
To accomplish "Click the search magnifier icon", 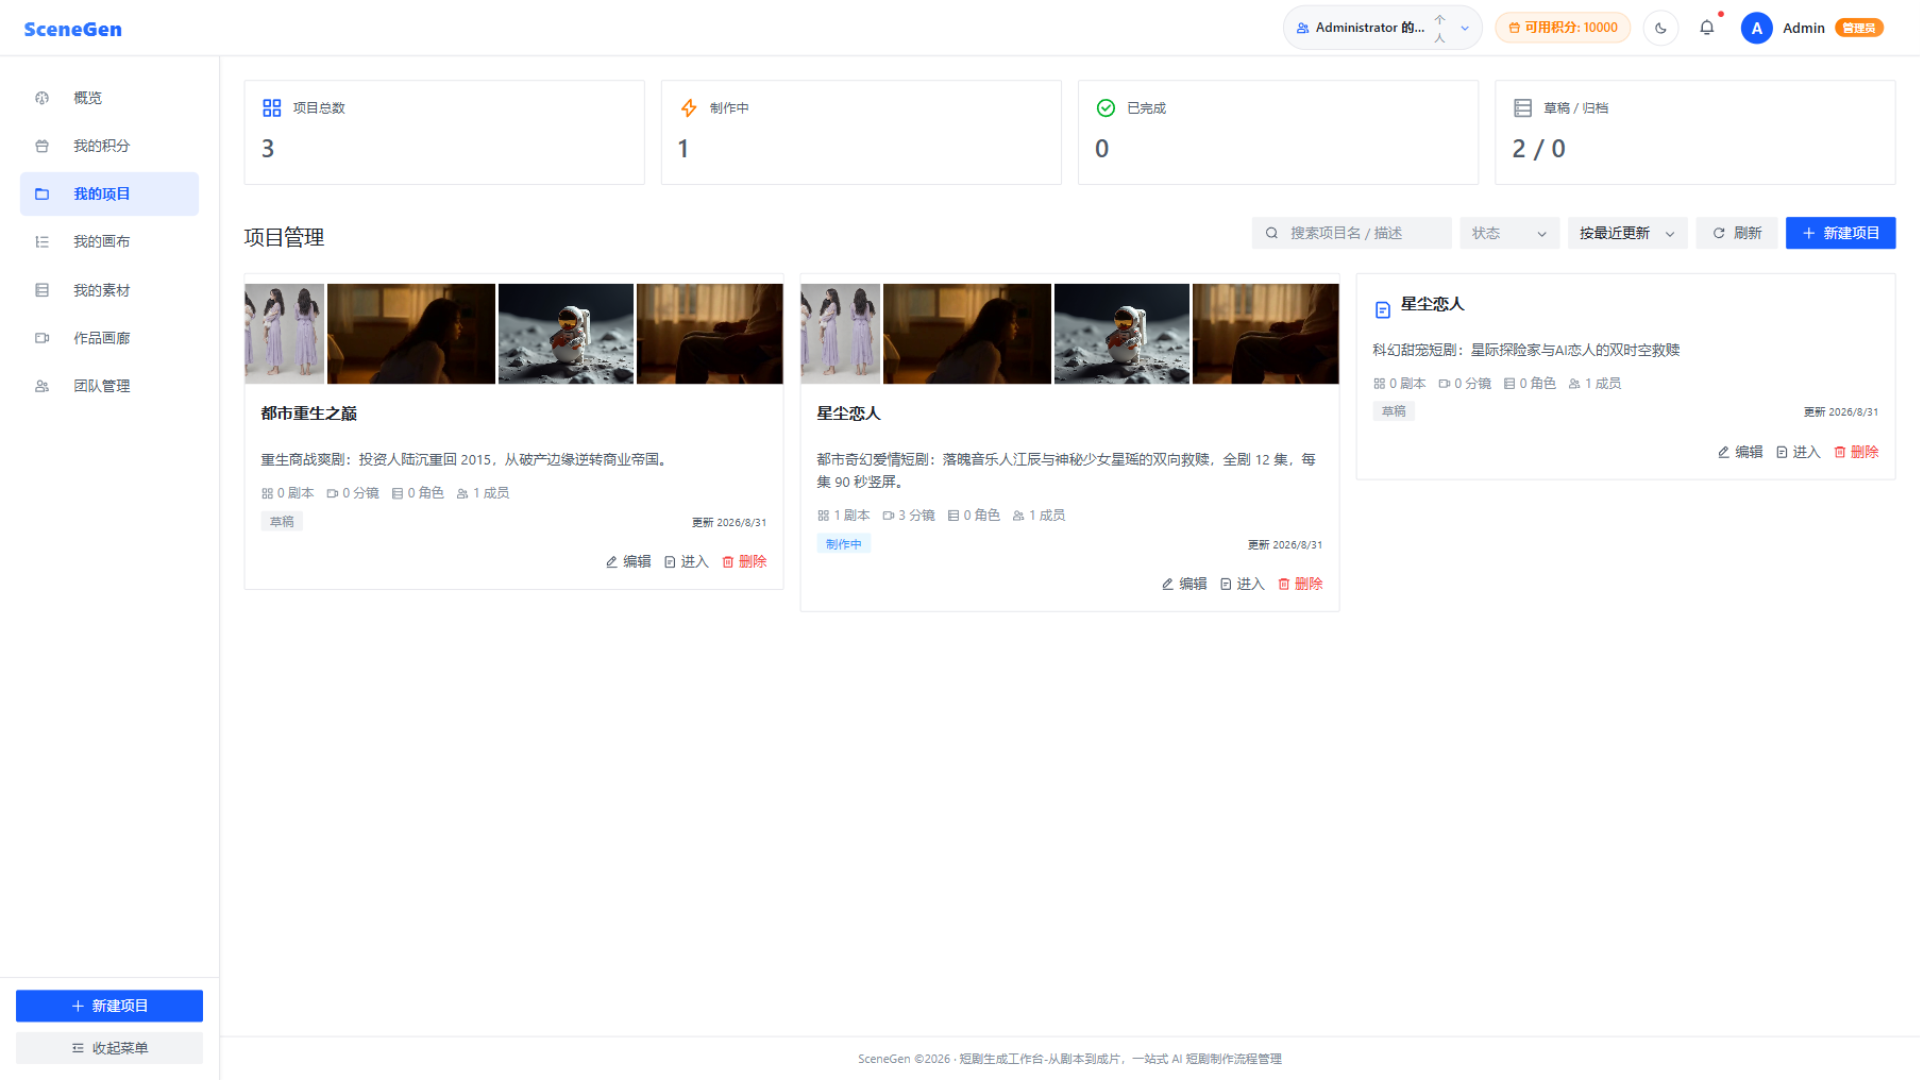I will (x=1272, y=233).
